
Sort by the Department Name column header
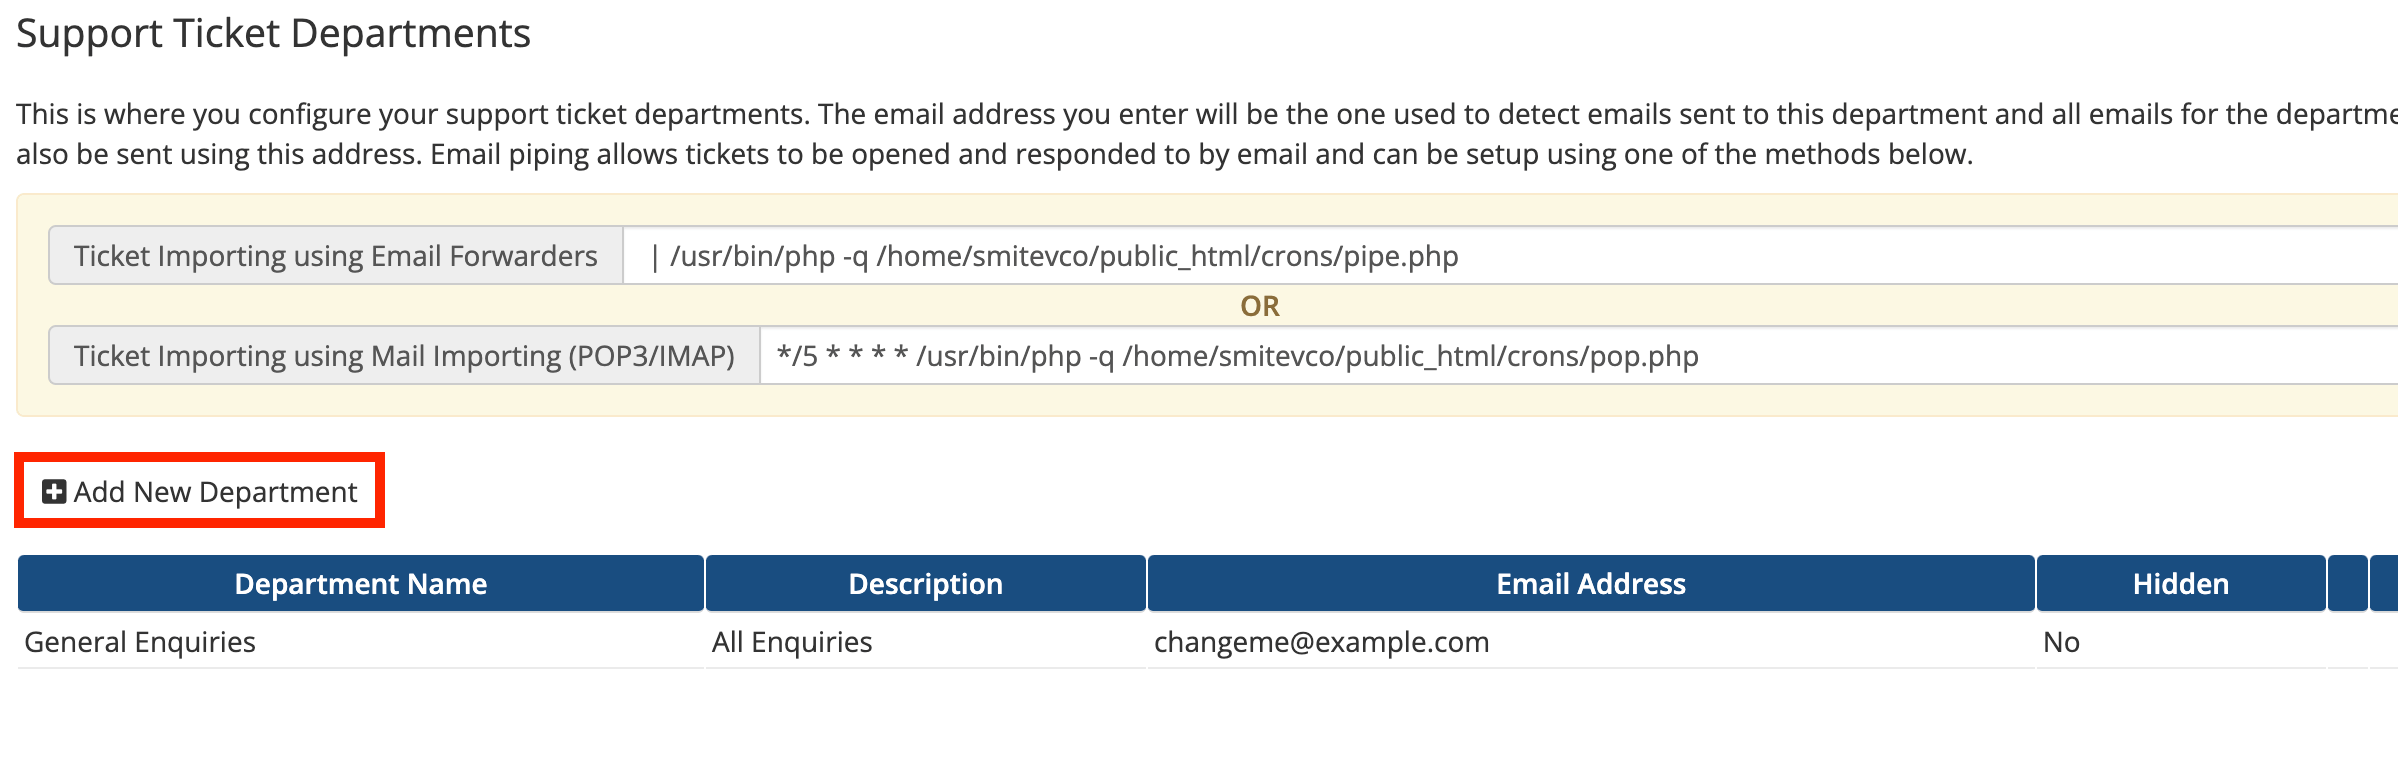360,584
